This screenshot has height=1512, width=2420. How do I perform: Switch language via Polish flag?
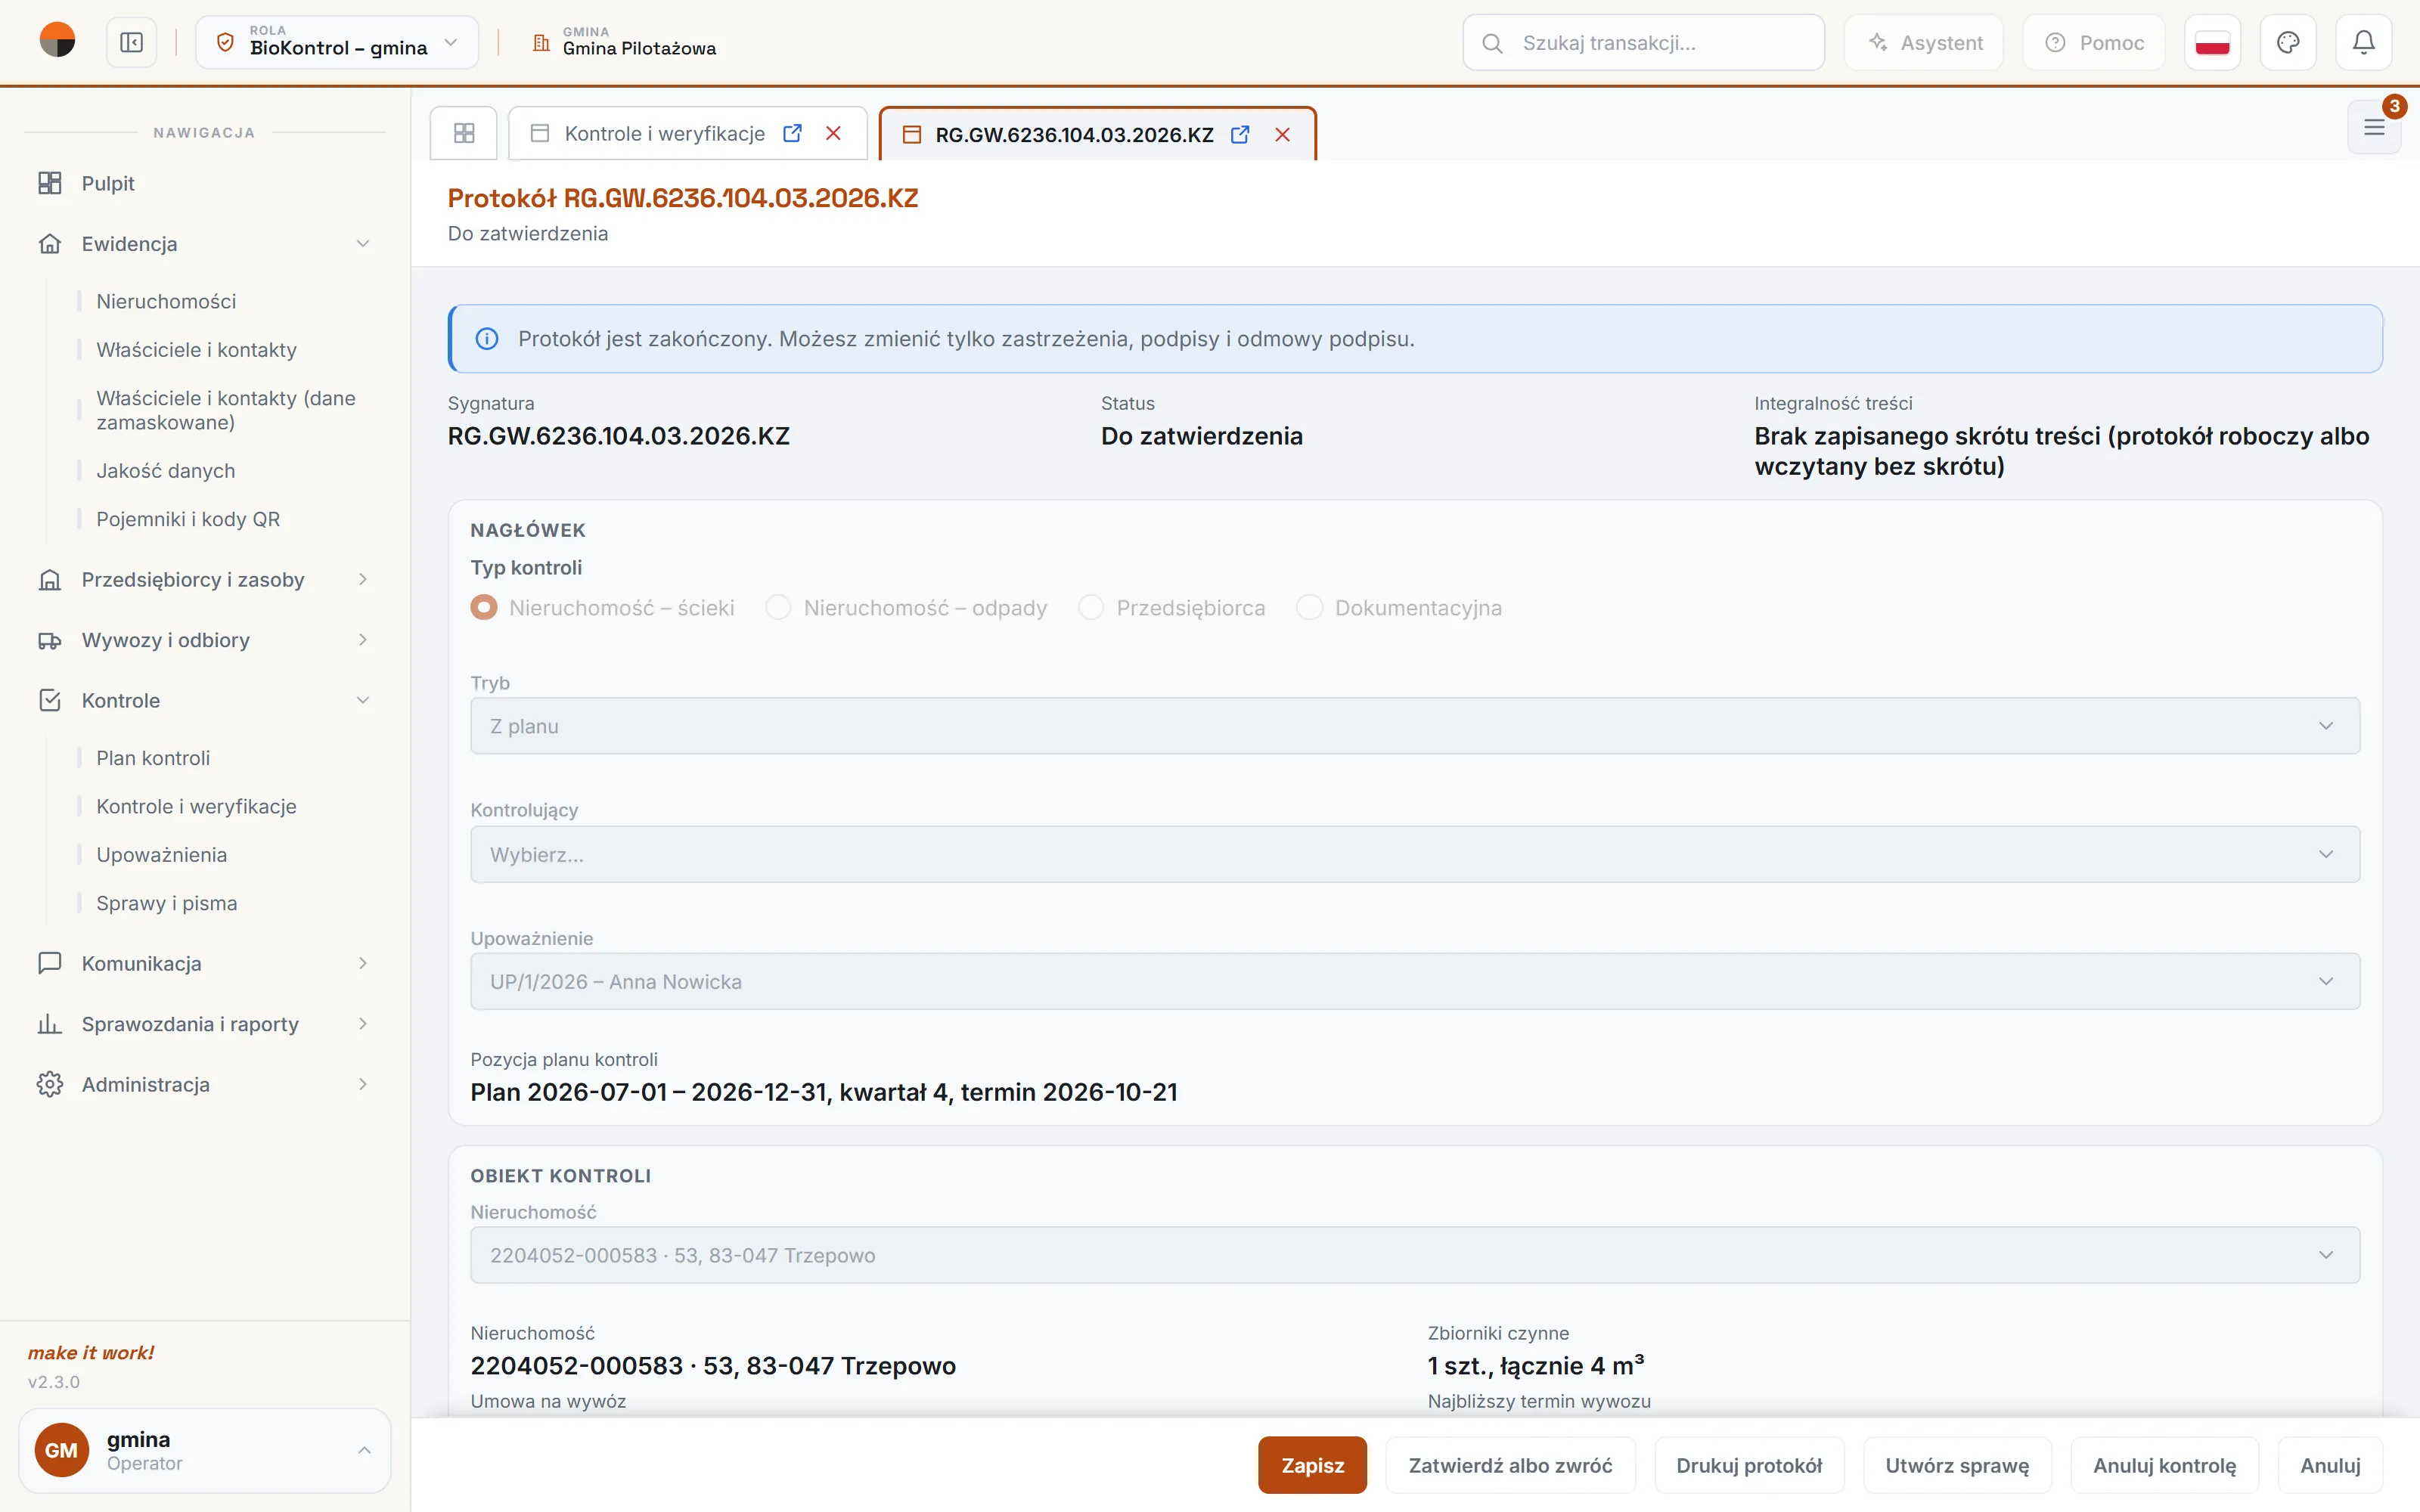pos(2212,43)
